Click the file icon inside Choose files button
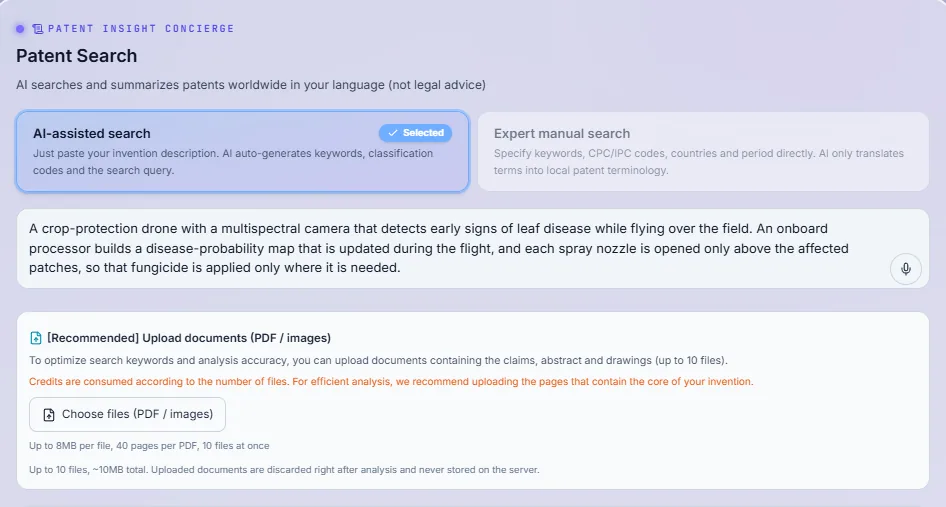This screenshot has width=946, height=507. click(49, 415)
